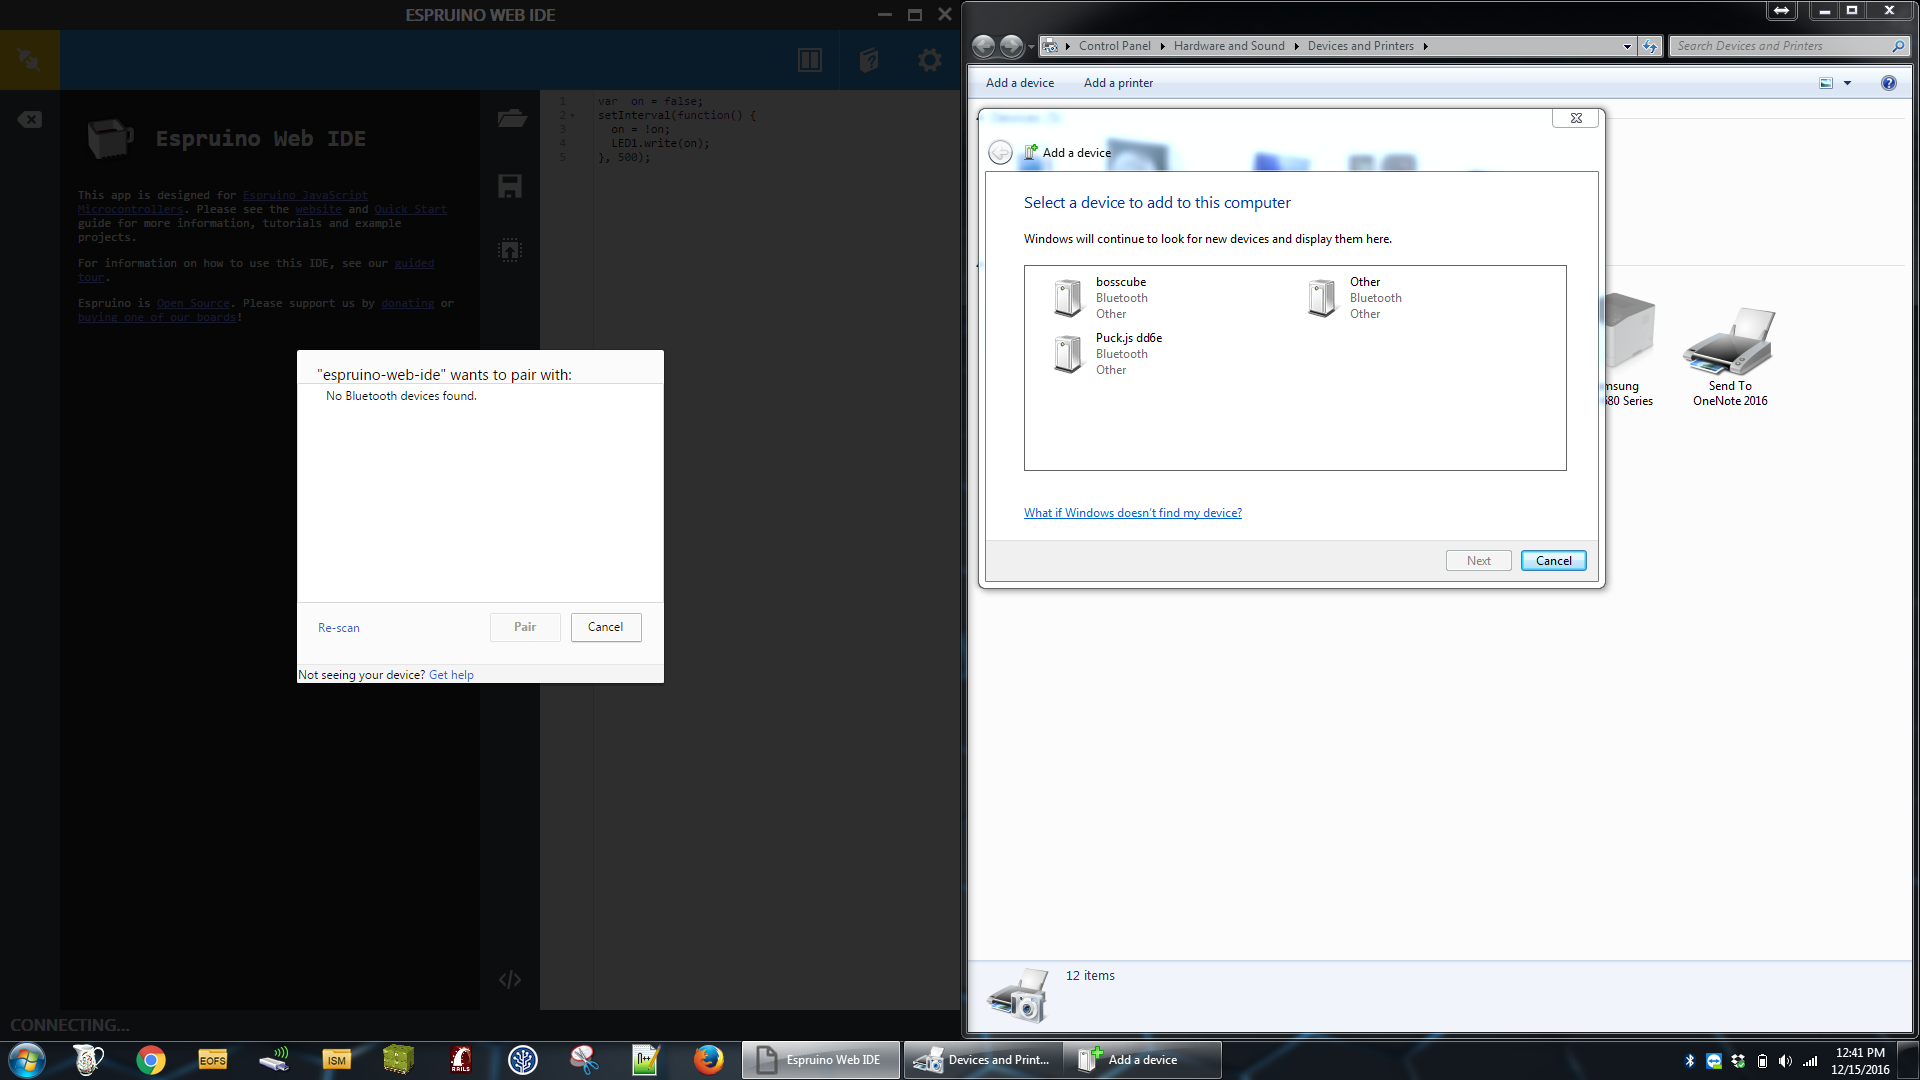Launch Google Chrome from the taskbar
1920x1080 pixels.
tap(151, 1060)
